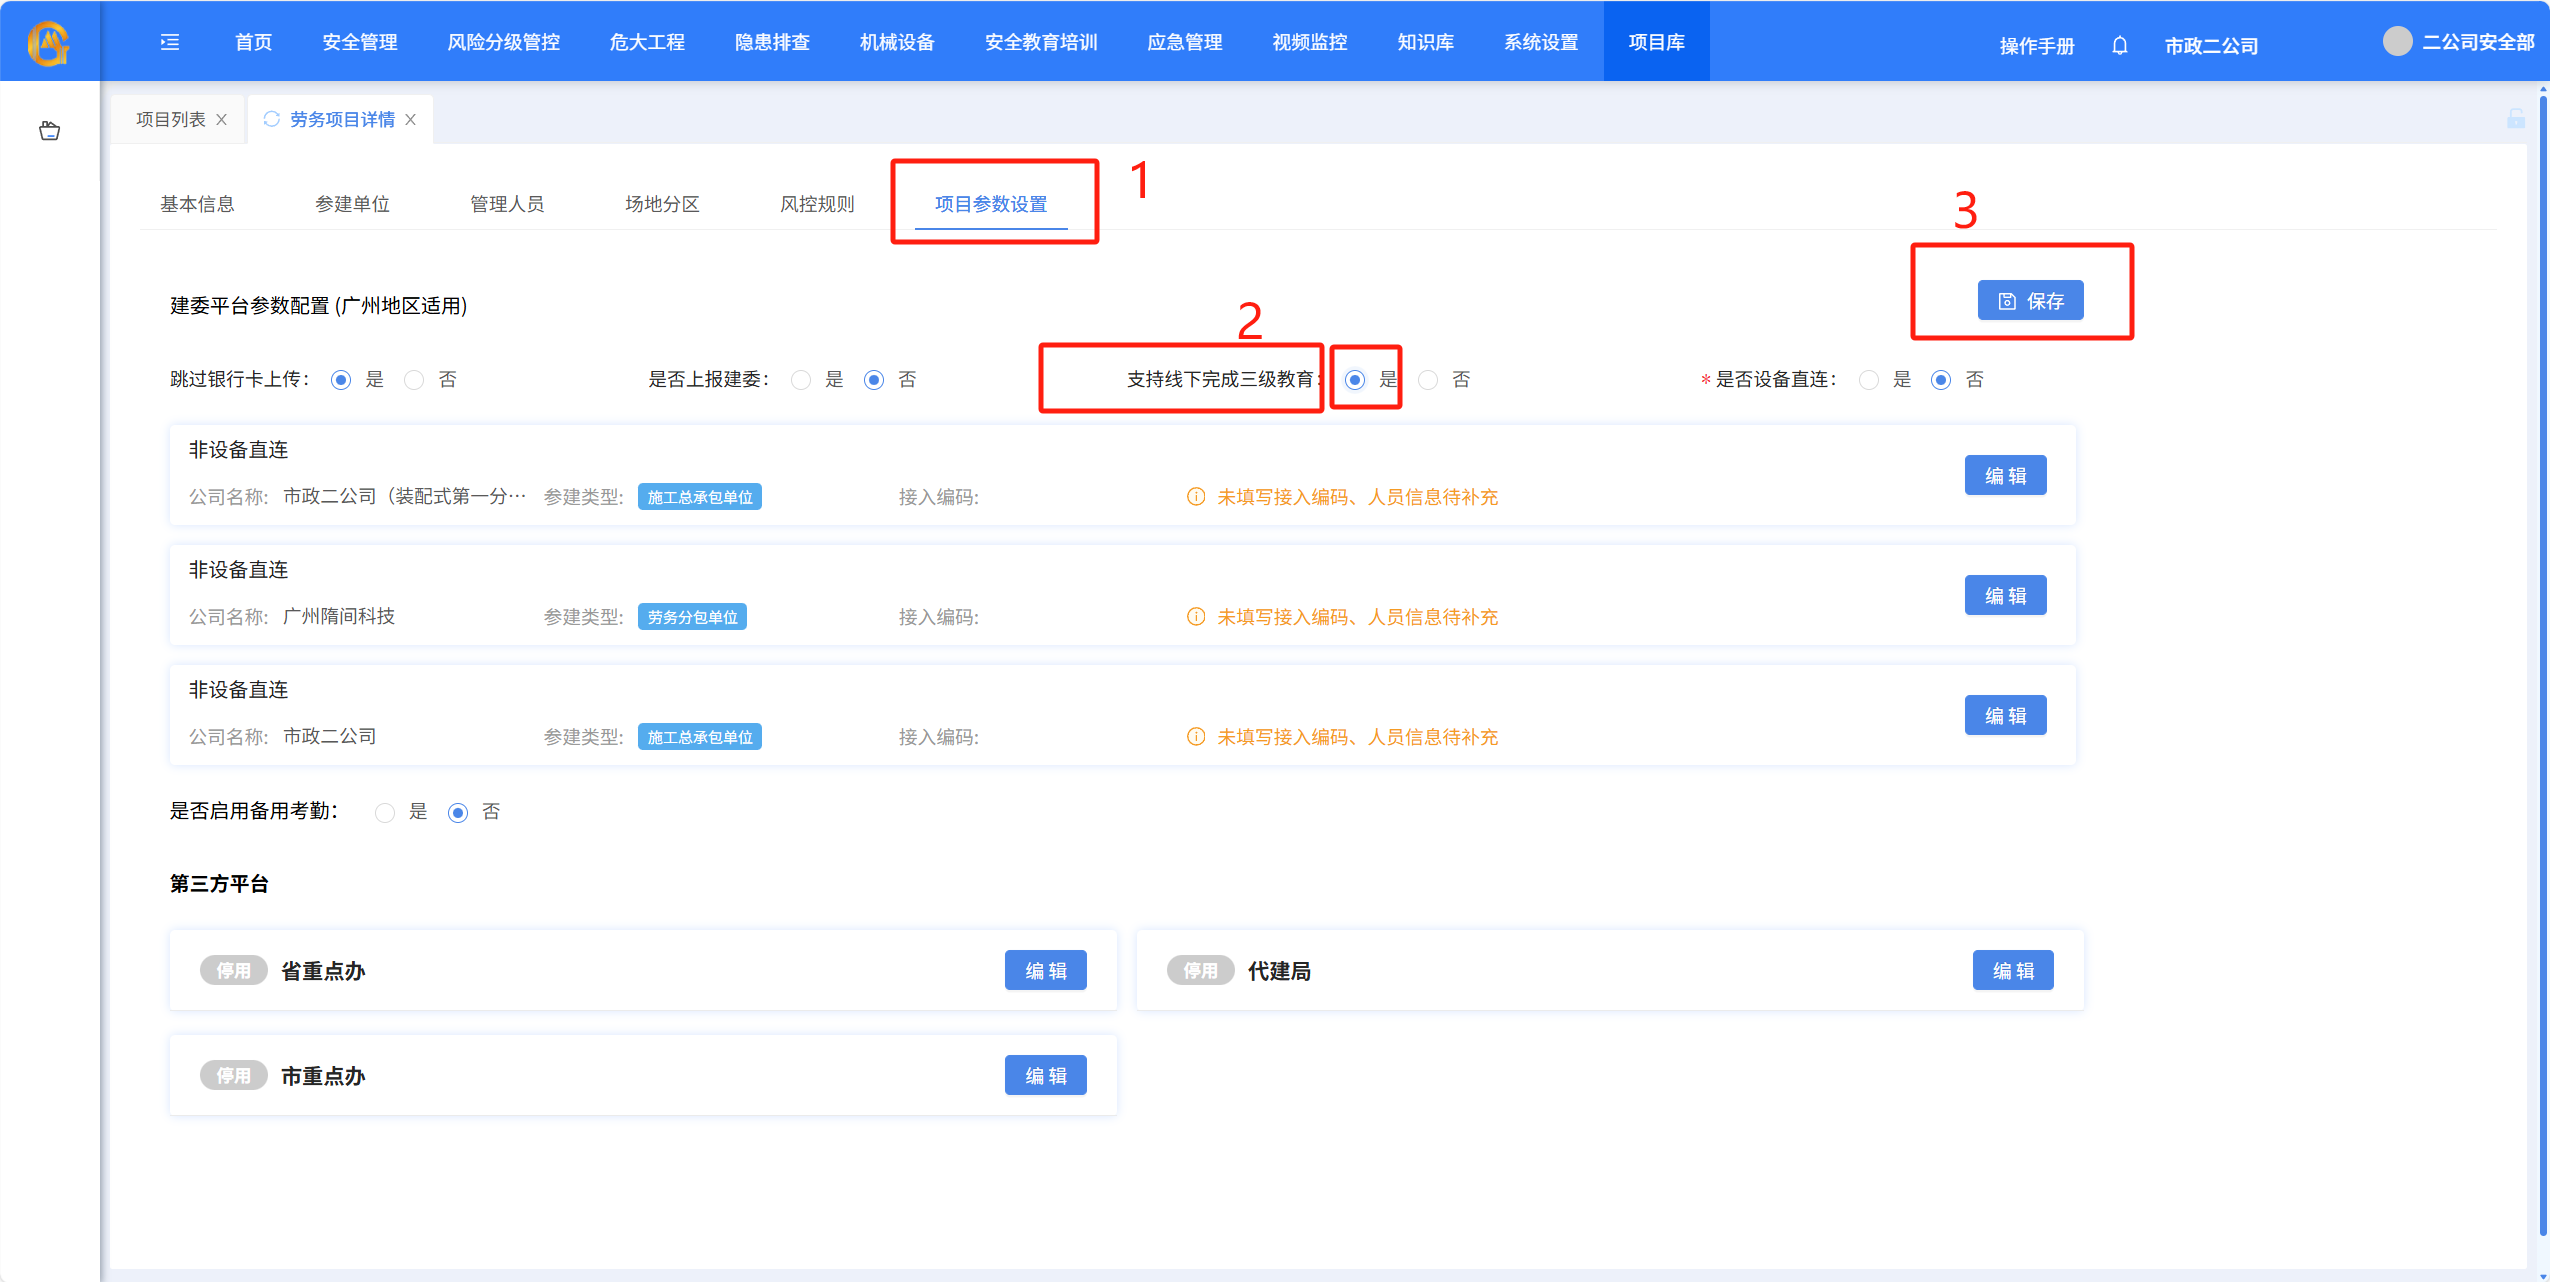Click the basket icon in left sidebar
Screen dimensions: 2550x1282
49,131
